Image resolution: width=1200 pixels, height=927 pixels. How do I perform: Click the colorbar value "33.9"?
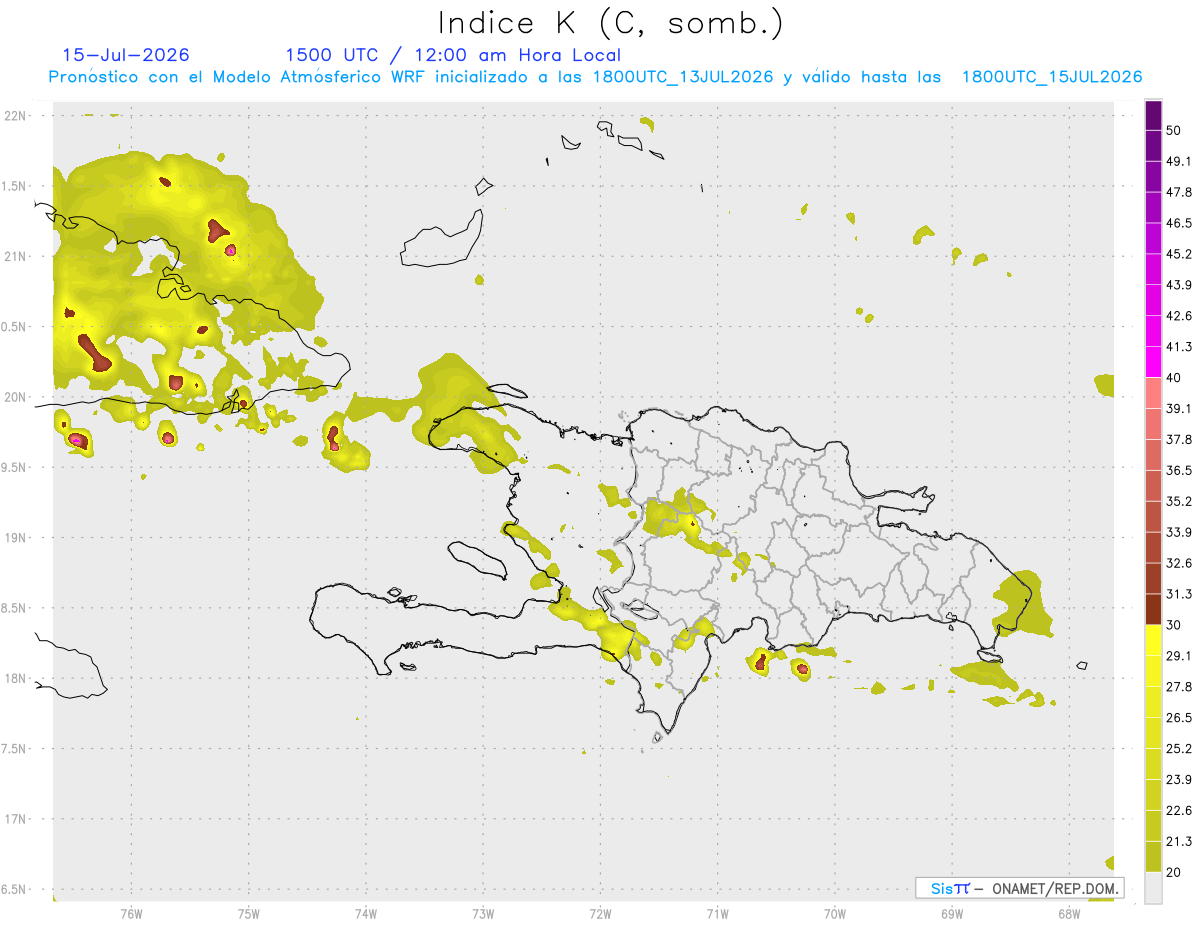[x=1179, y=532]
